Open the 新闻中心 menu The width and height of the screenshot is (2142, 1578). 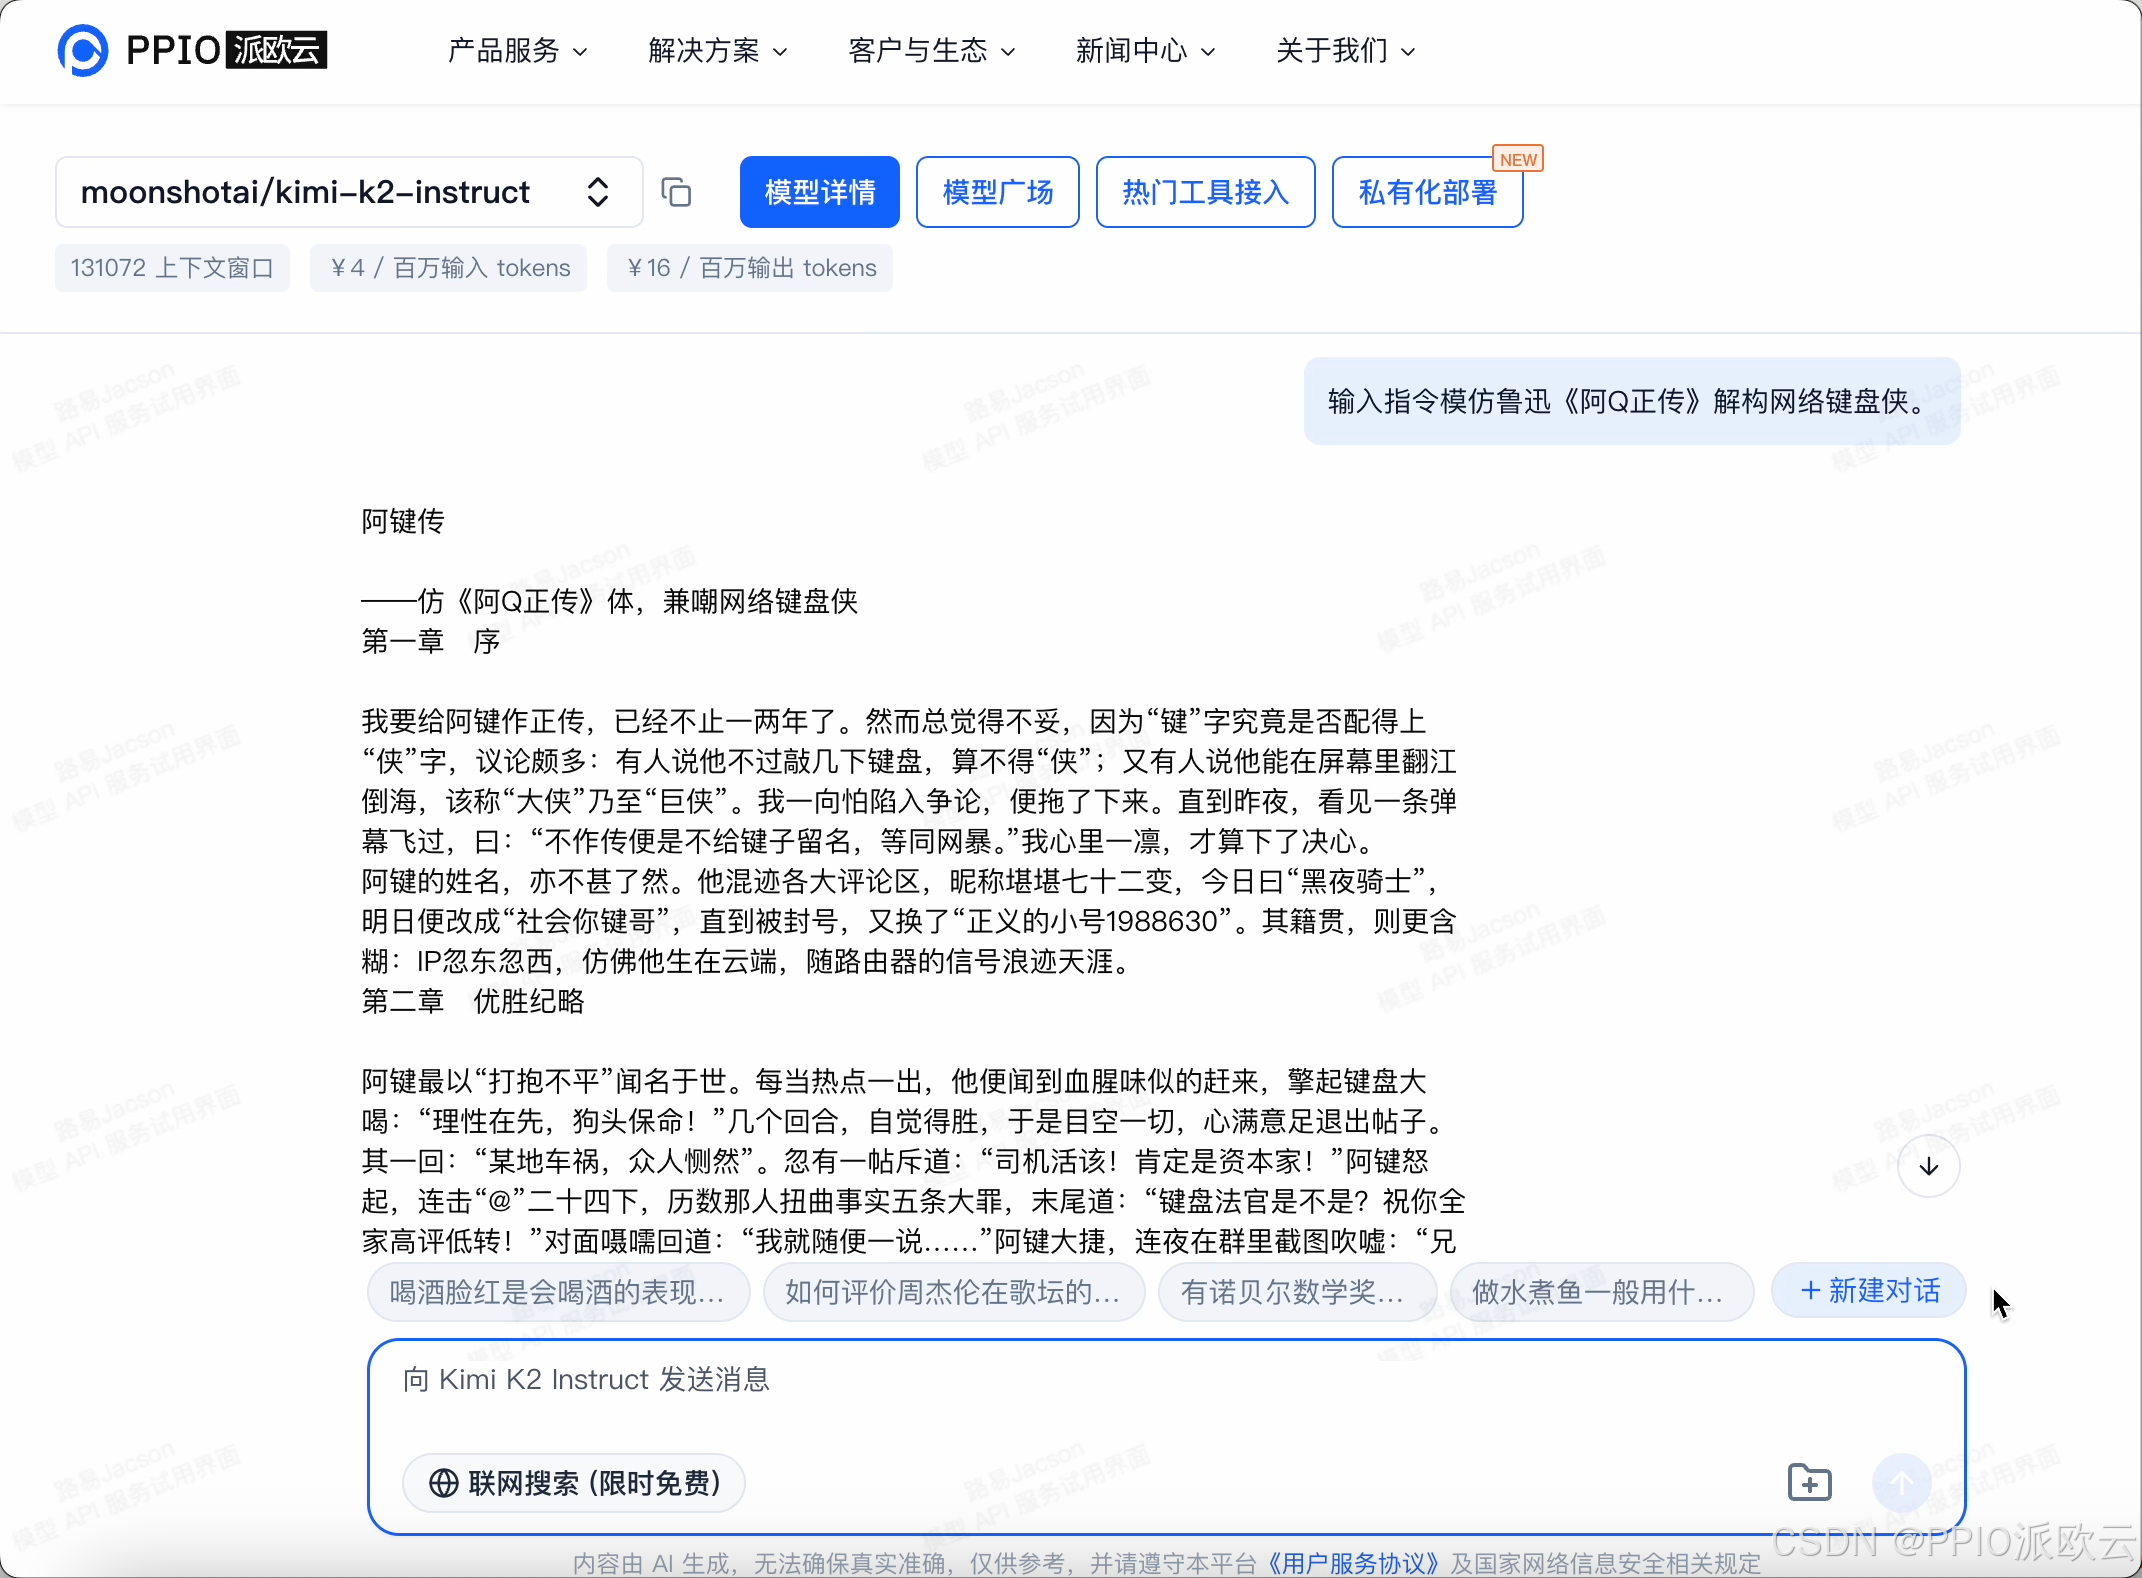(1144, 50)
